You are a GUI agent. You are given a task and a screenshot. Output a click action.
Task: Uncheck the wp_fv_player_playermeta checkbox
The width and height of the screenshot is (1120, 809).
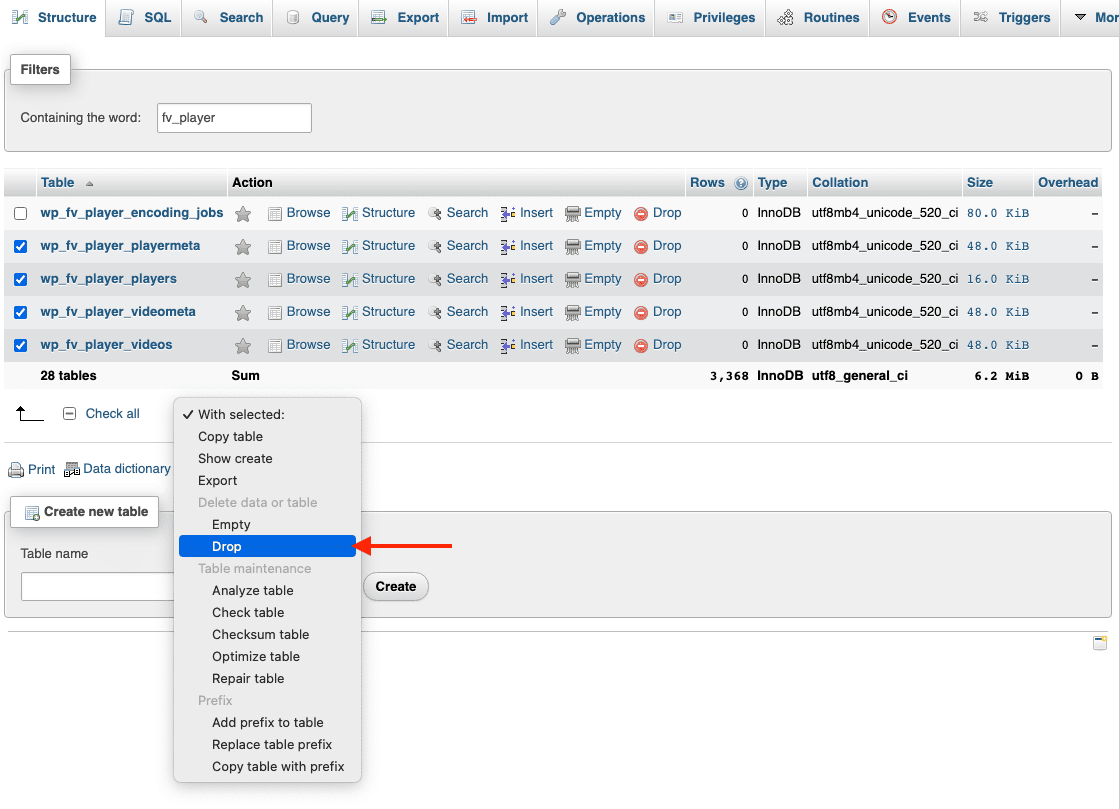[x=21, y=246]
